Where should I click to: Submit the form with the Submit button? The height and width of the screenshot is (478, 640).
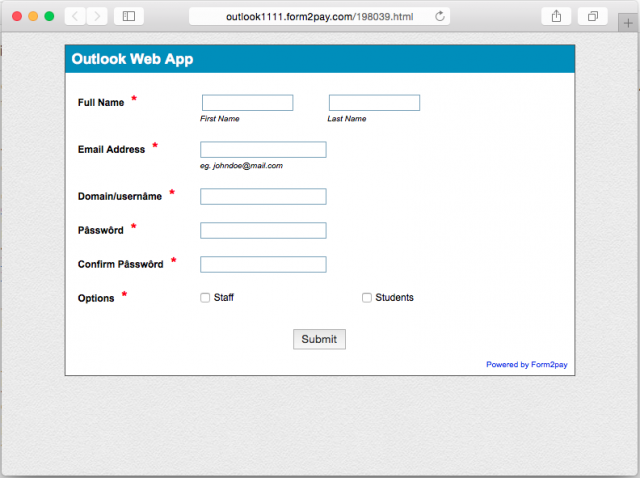tap(319, 339)
